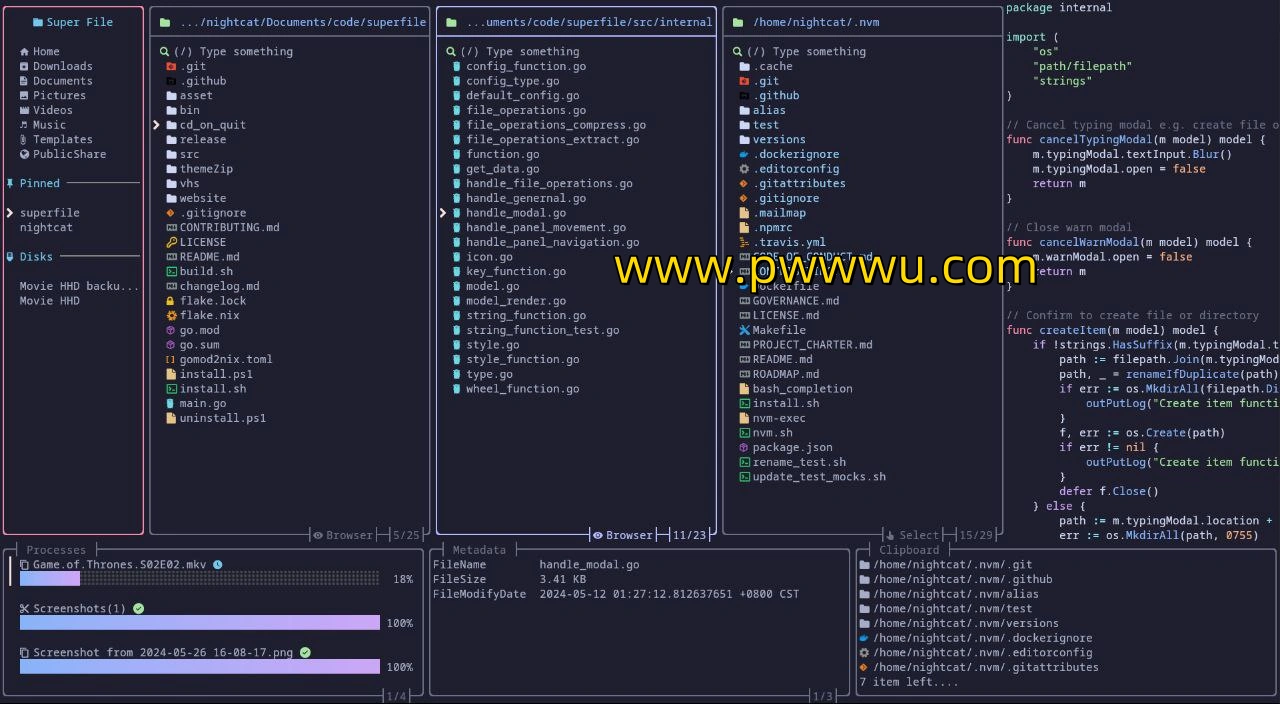
Task: Click the Docker whale icon beside .dockerignore in .nvm panel
Action: (x=744, y=155)
